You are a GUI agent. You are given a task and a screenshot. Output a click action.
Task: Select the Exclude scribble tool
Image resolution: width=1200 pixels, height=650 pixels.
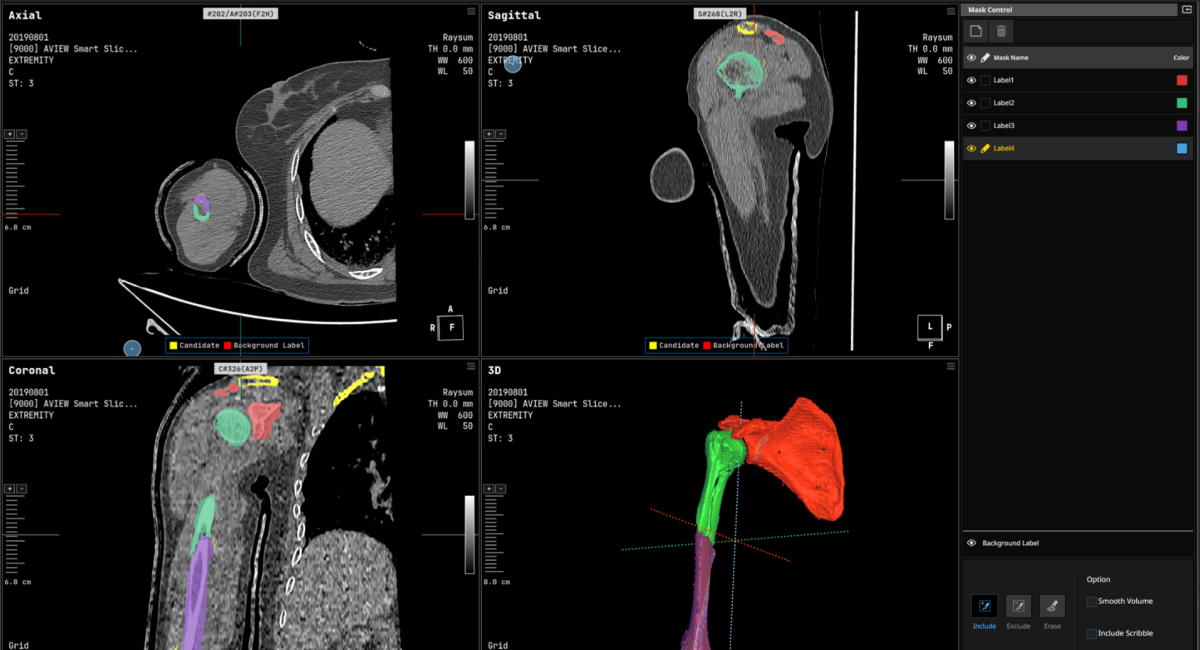(x=1018, y=606)
